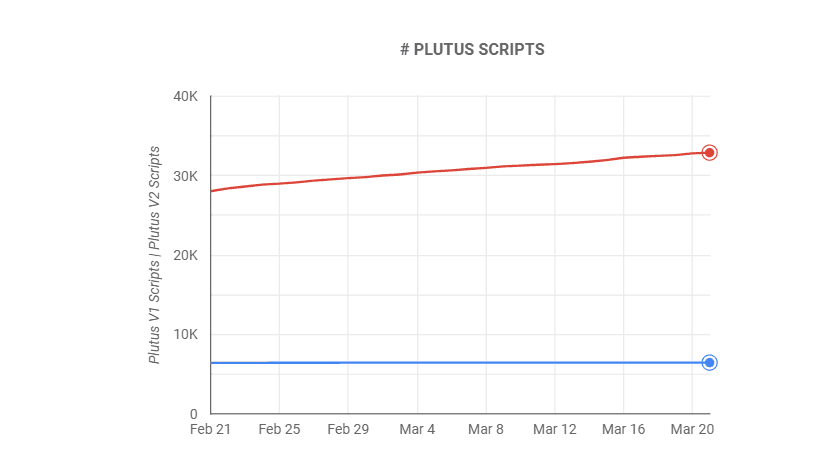Select the Mar 4 date label
The width and height of the screenshot is (824, 474).
point(417,429)
